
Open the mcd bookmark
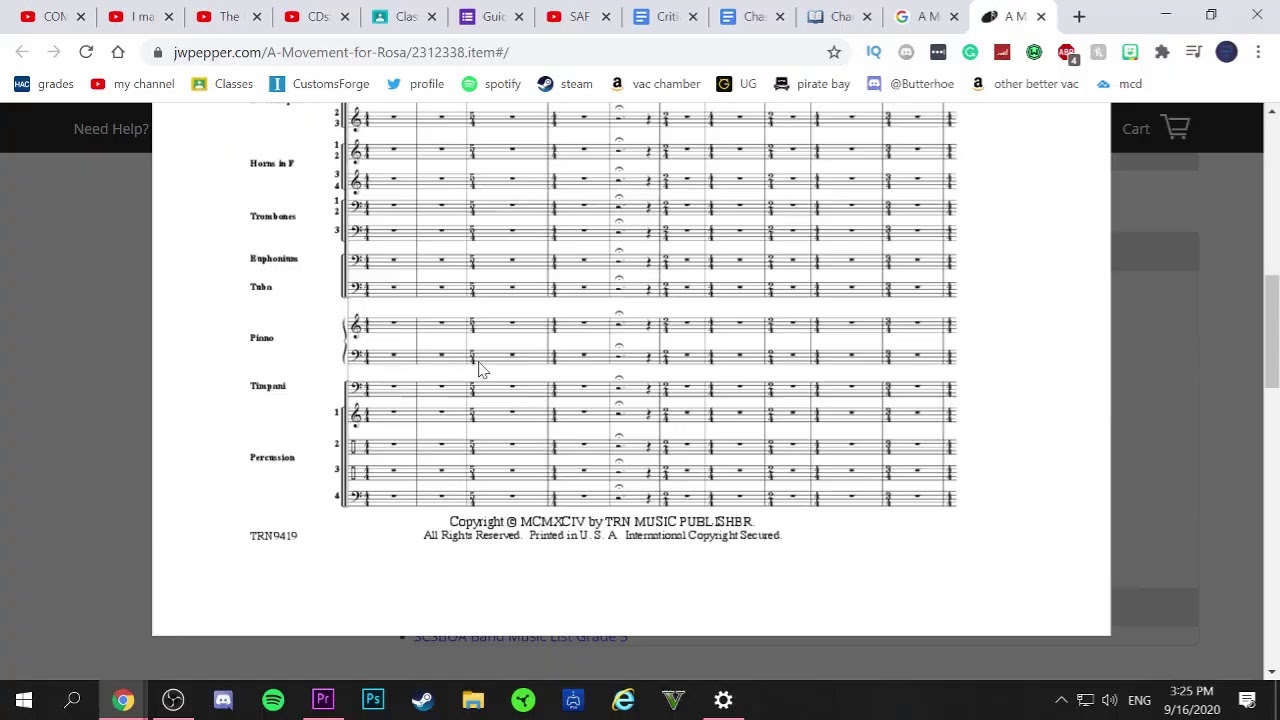click(x=1118, y=84)
